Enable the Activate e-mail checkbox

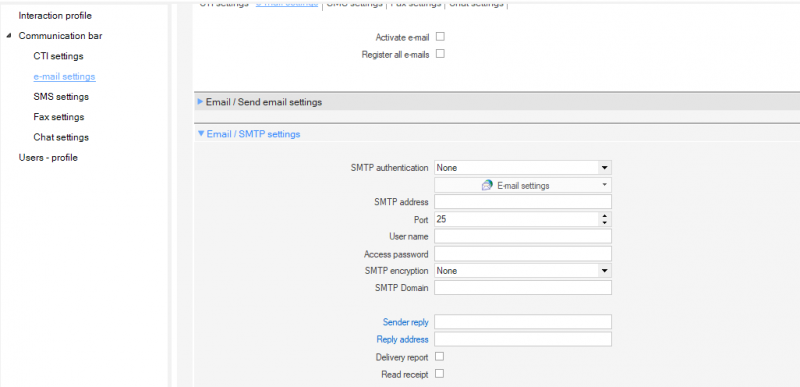[440, 37]
